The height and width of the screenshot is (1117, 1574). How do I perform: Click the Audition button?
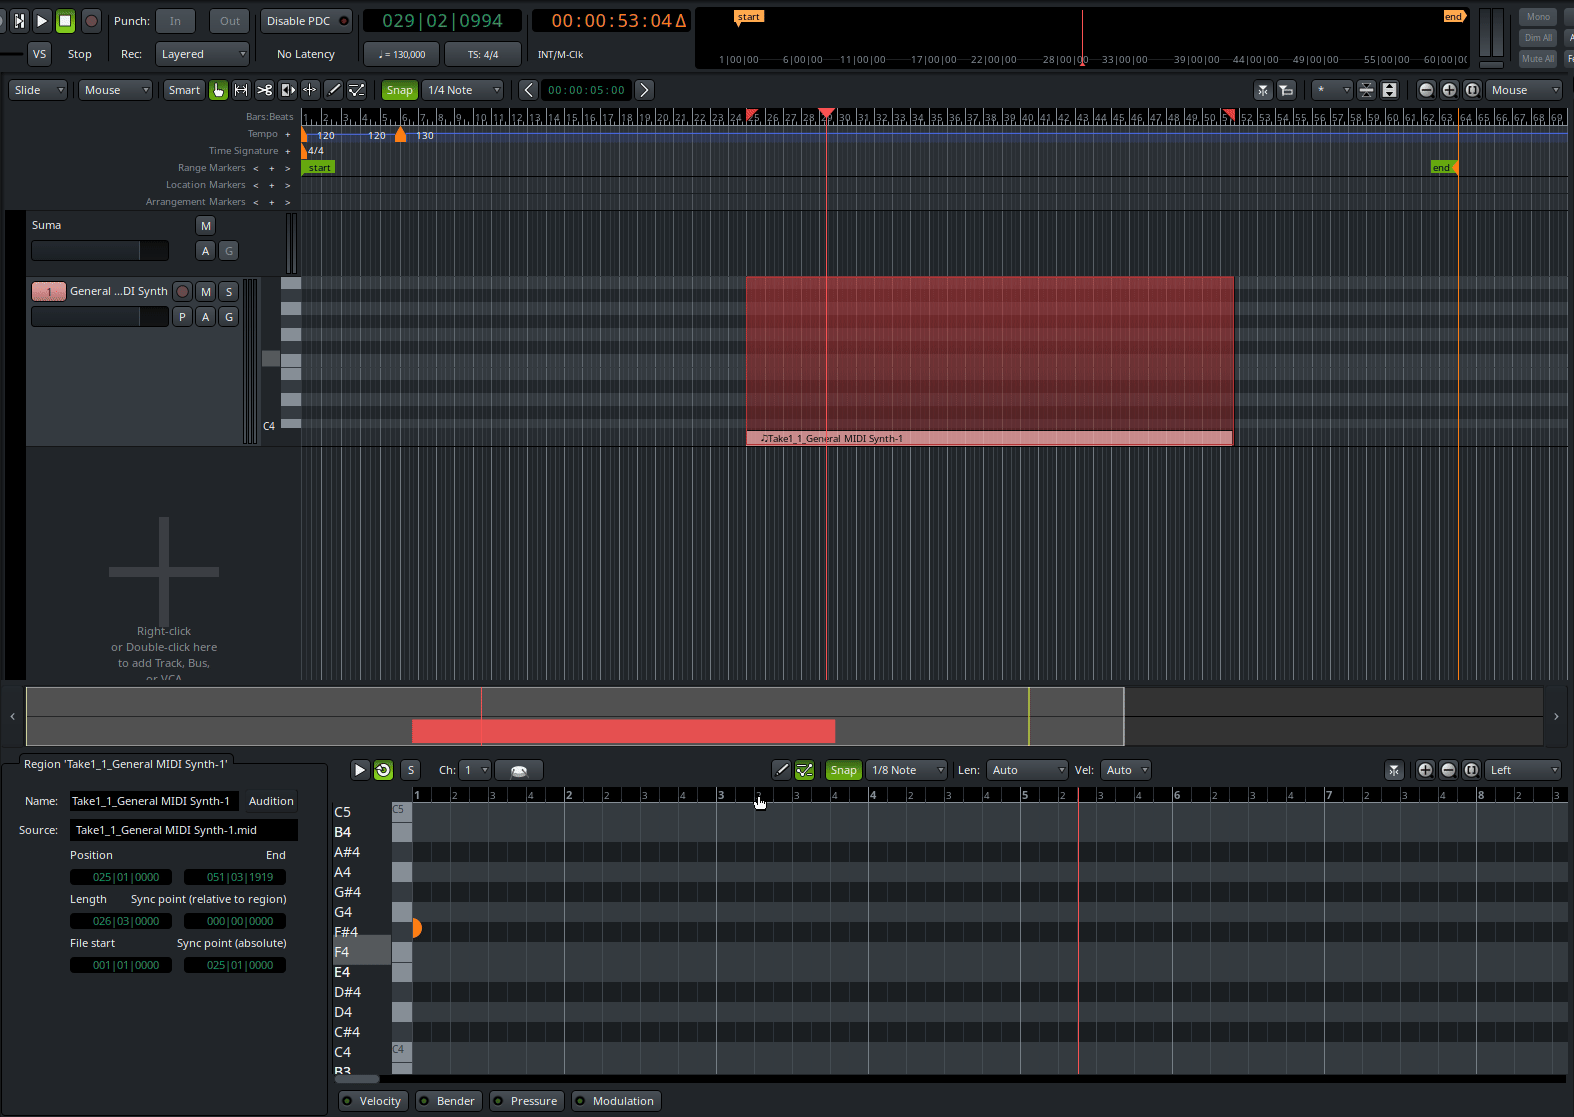(x=271, y=801)
